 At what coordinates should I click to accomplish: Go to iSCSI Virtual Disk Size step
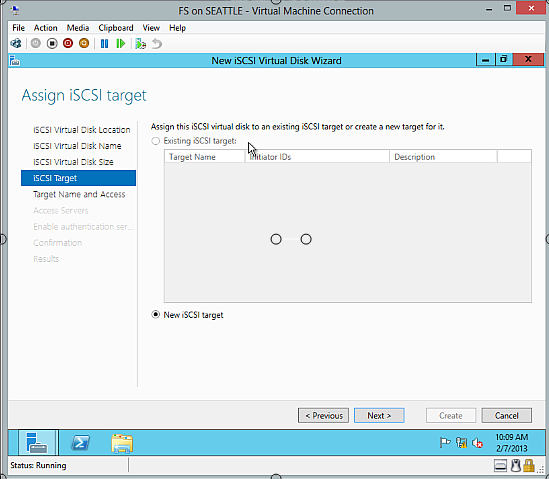point(73,162)
